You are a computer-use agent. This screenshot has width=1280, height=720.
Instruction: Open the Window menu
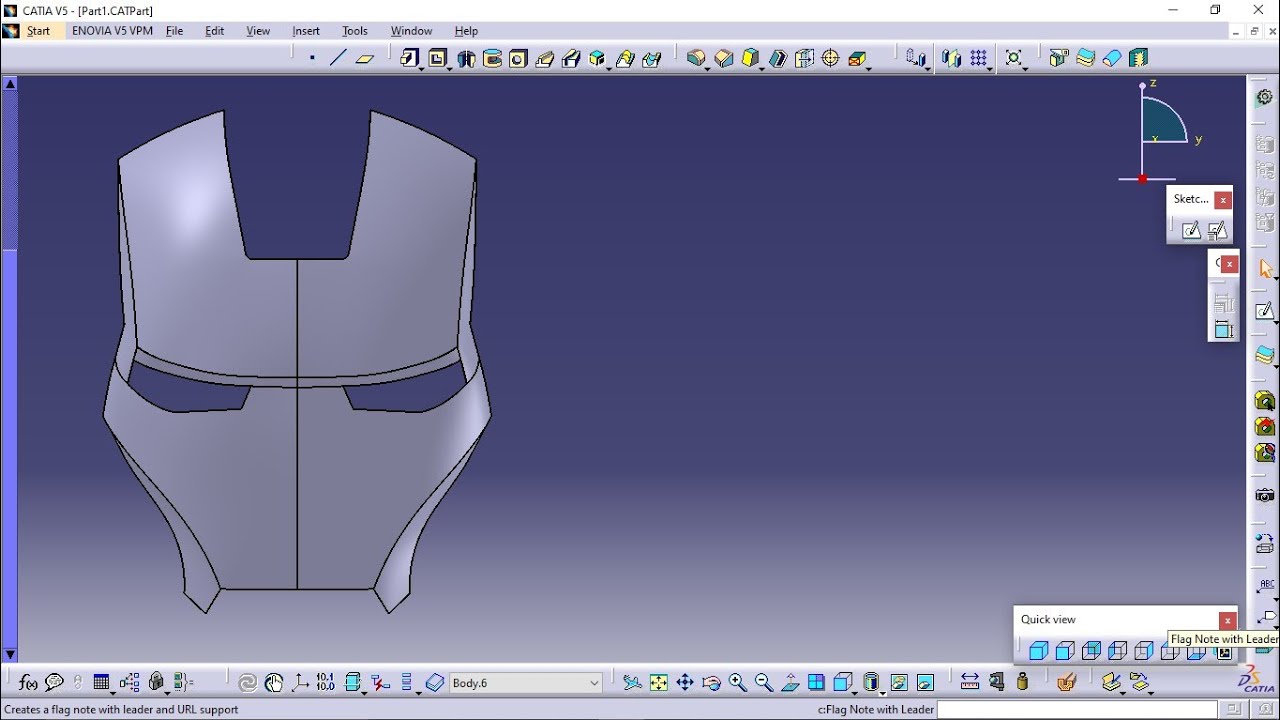click(411, 31)
